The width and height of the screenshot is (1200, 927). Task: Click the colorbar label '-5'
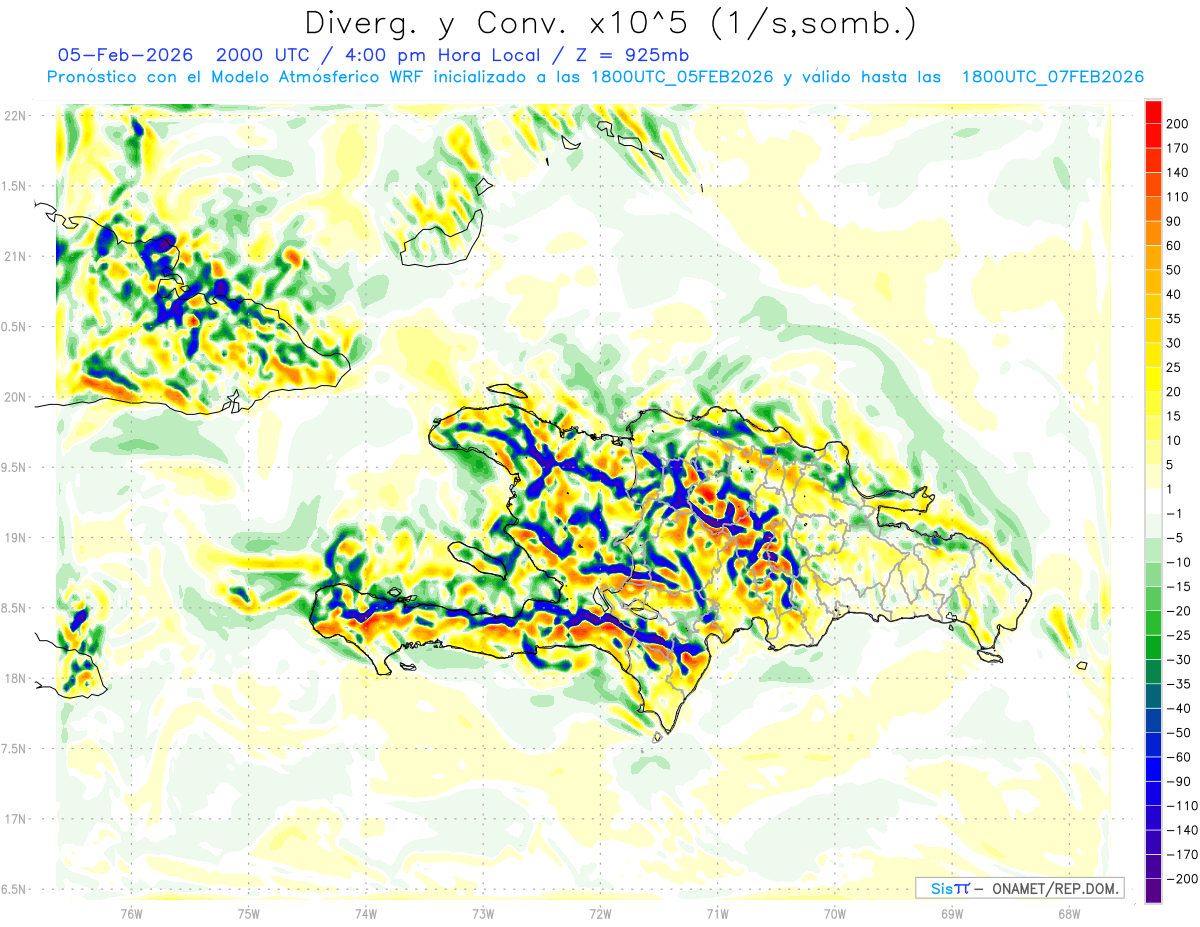(x=1174, y=538)
